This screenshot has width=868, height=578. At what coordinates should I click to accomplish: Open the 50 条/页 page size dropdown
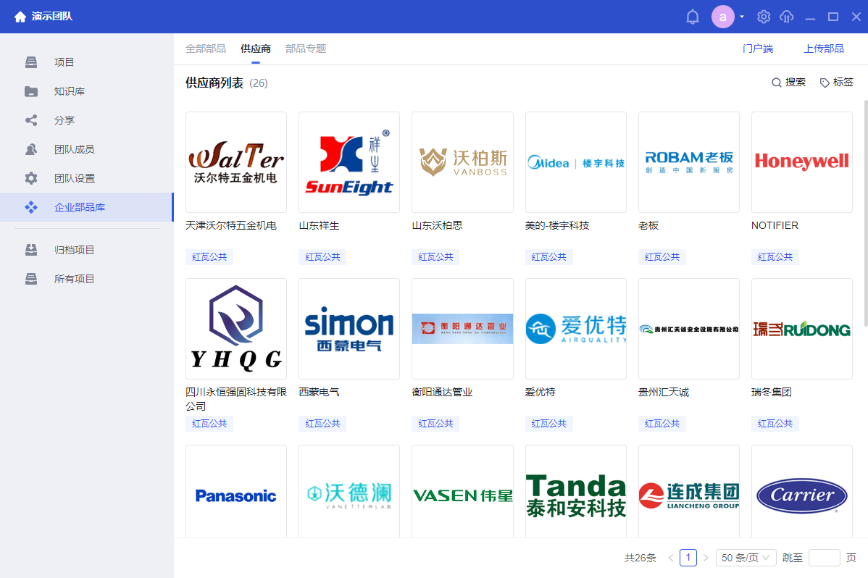746,558
